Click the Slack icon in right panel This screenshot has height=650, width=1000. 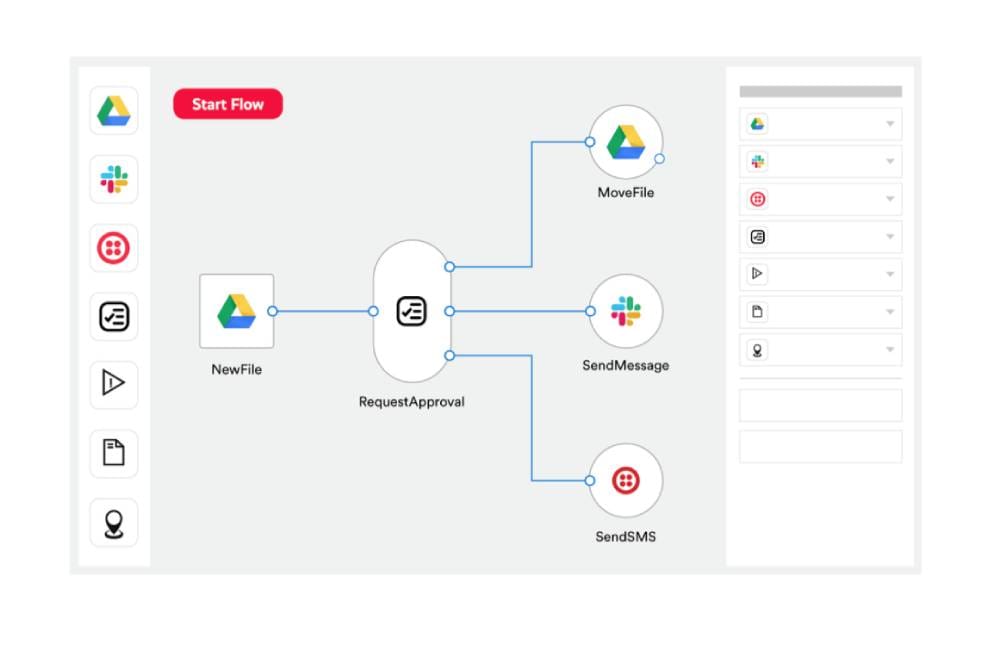point(758,161)
